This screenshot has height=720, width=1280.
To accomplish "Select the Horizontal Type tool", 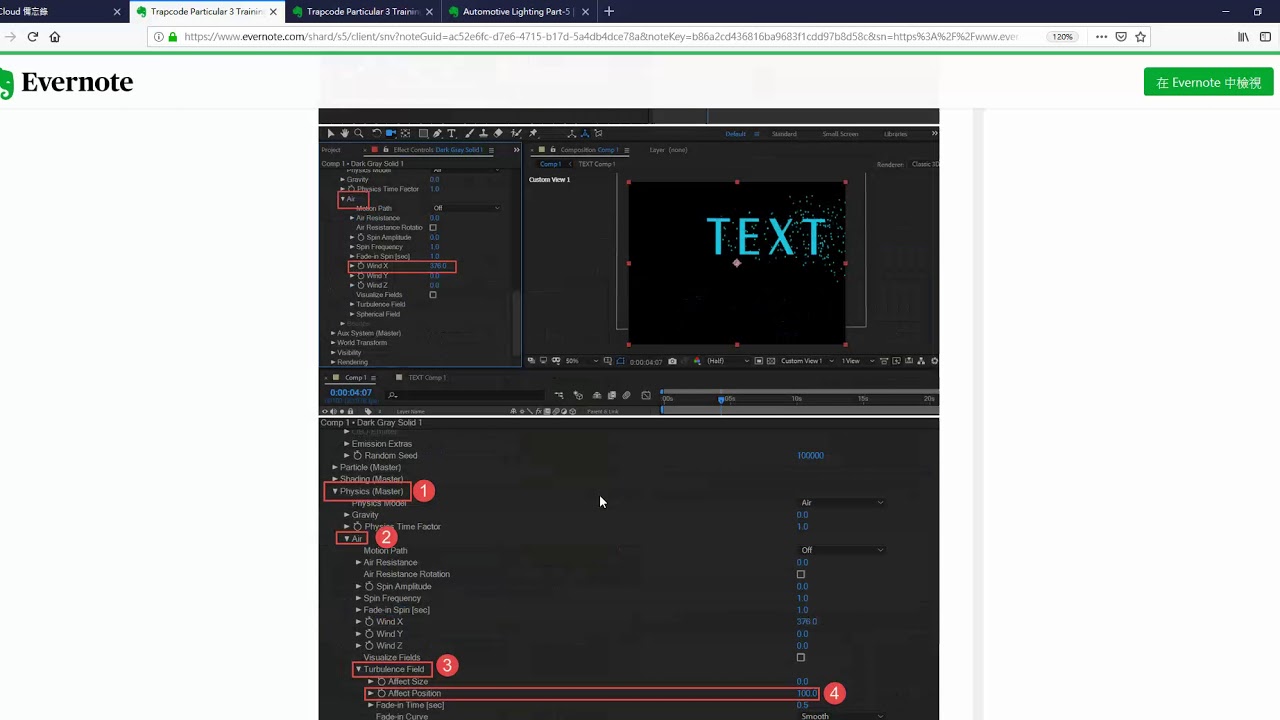I will click(x=451, y=133).
